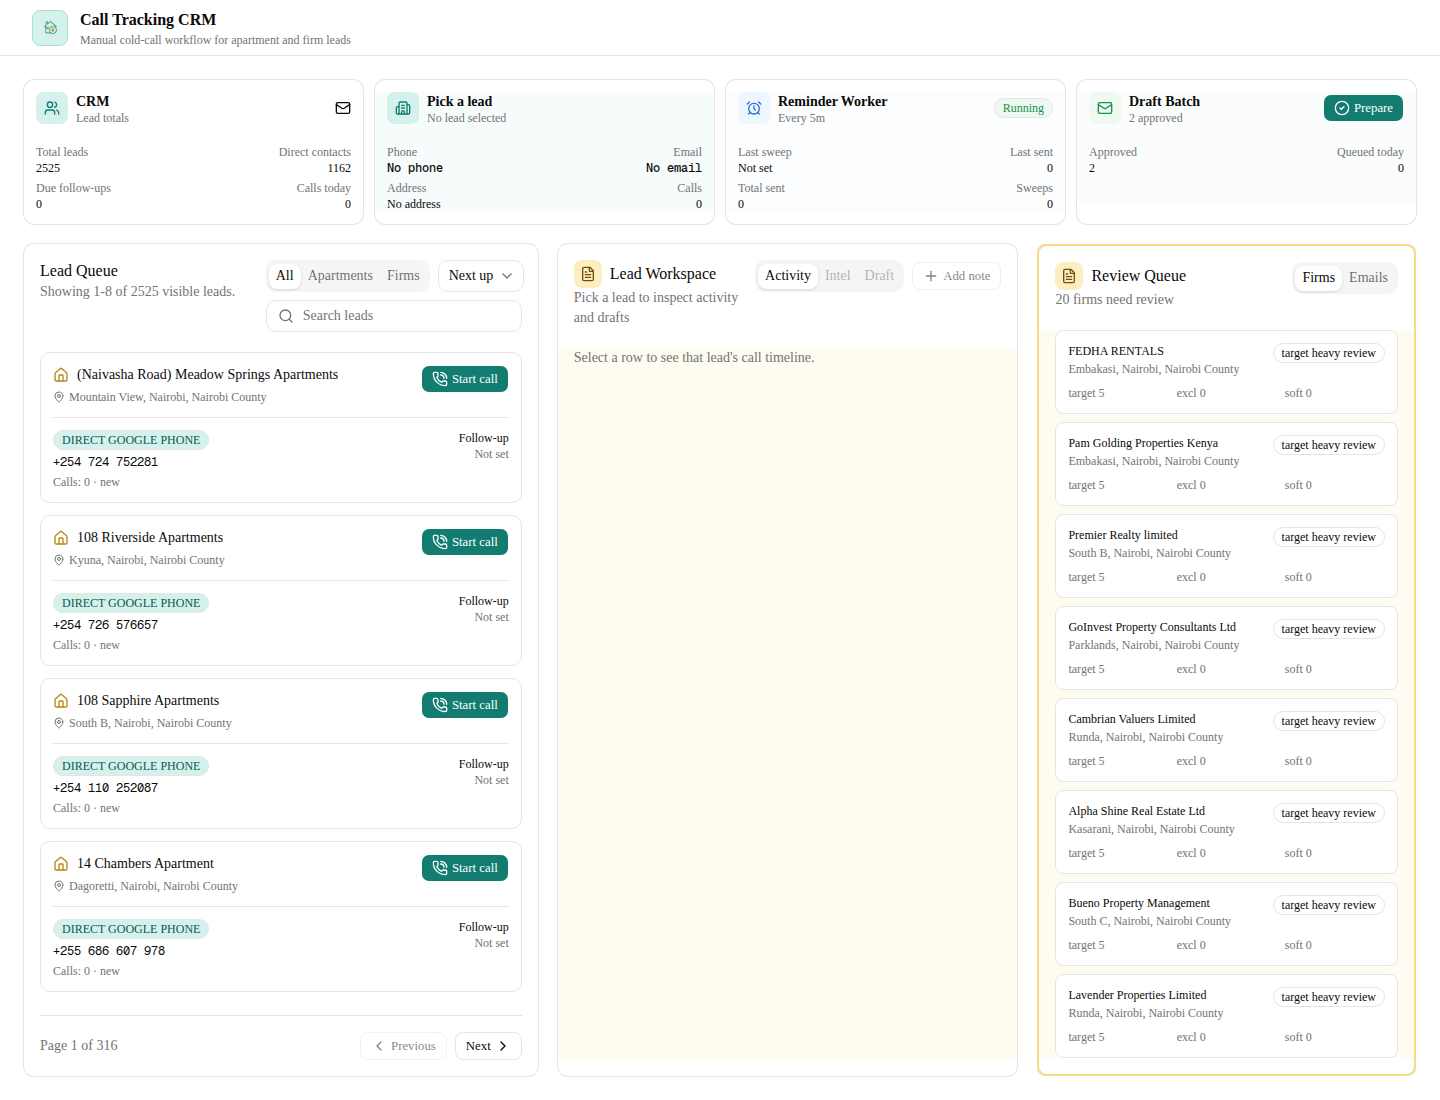The height and width of the screenshot is (1100, 1440).
Task: Open the Next up sort dropdown
Action: 480,276
